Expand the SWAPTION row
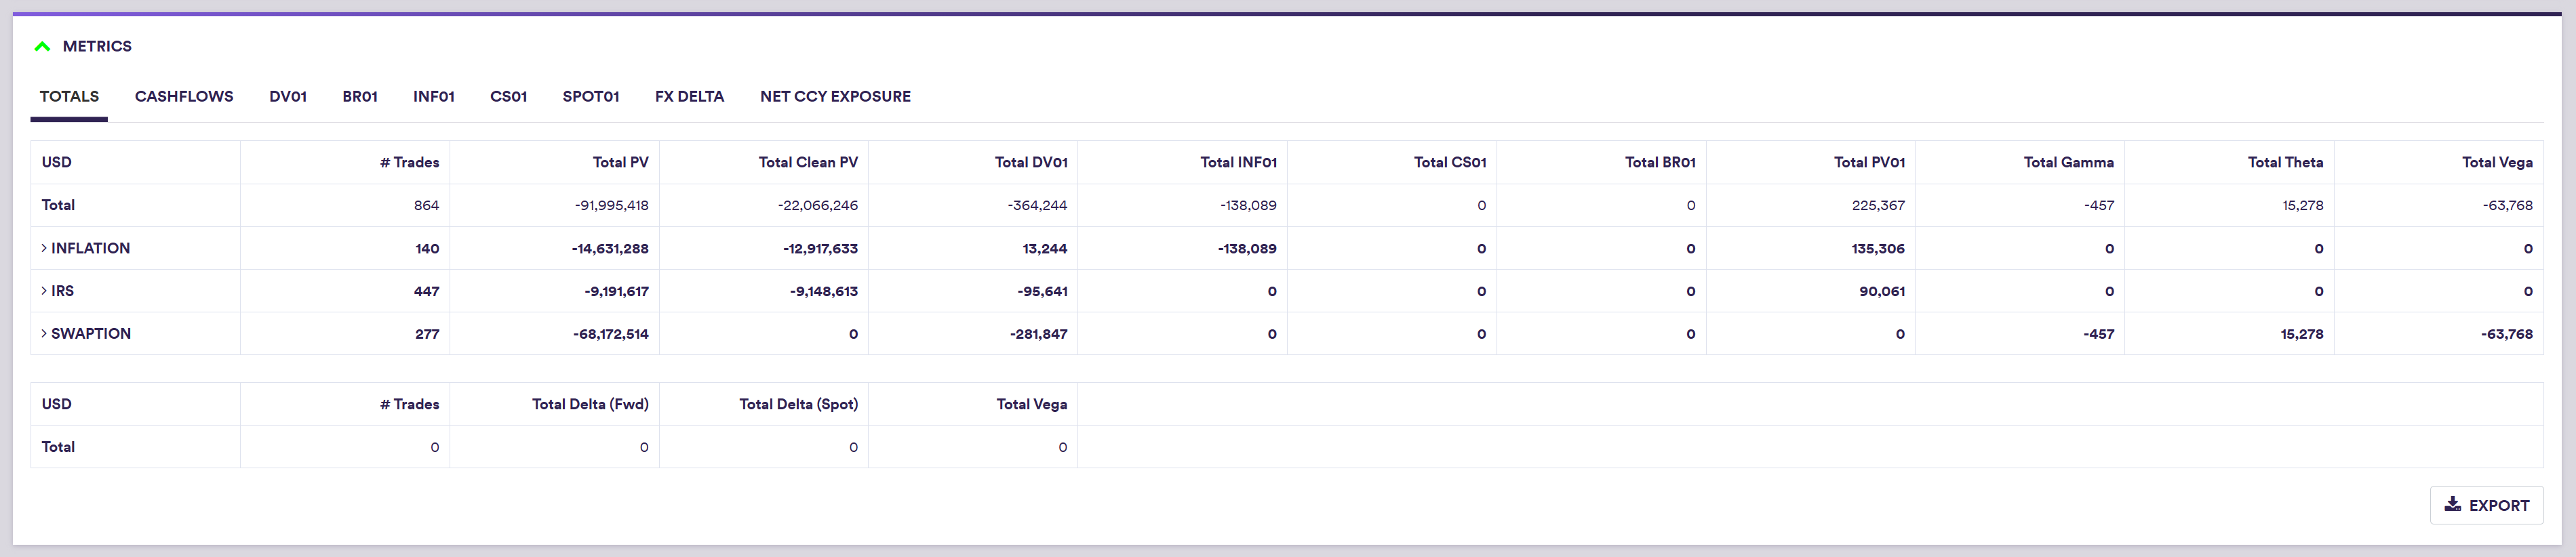 (44, 334)
